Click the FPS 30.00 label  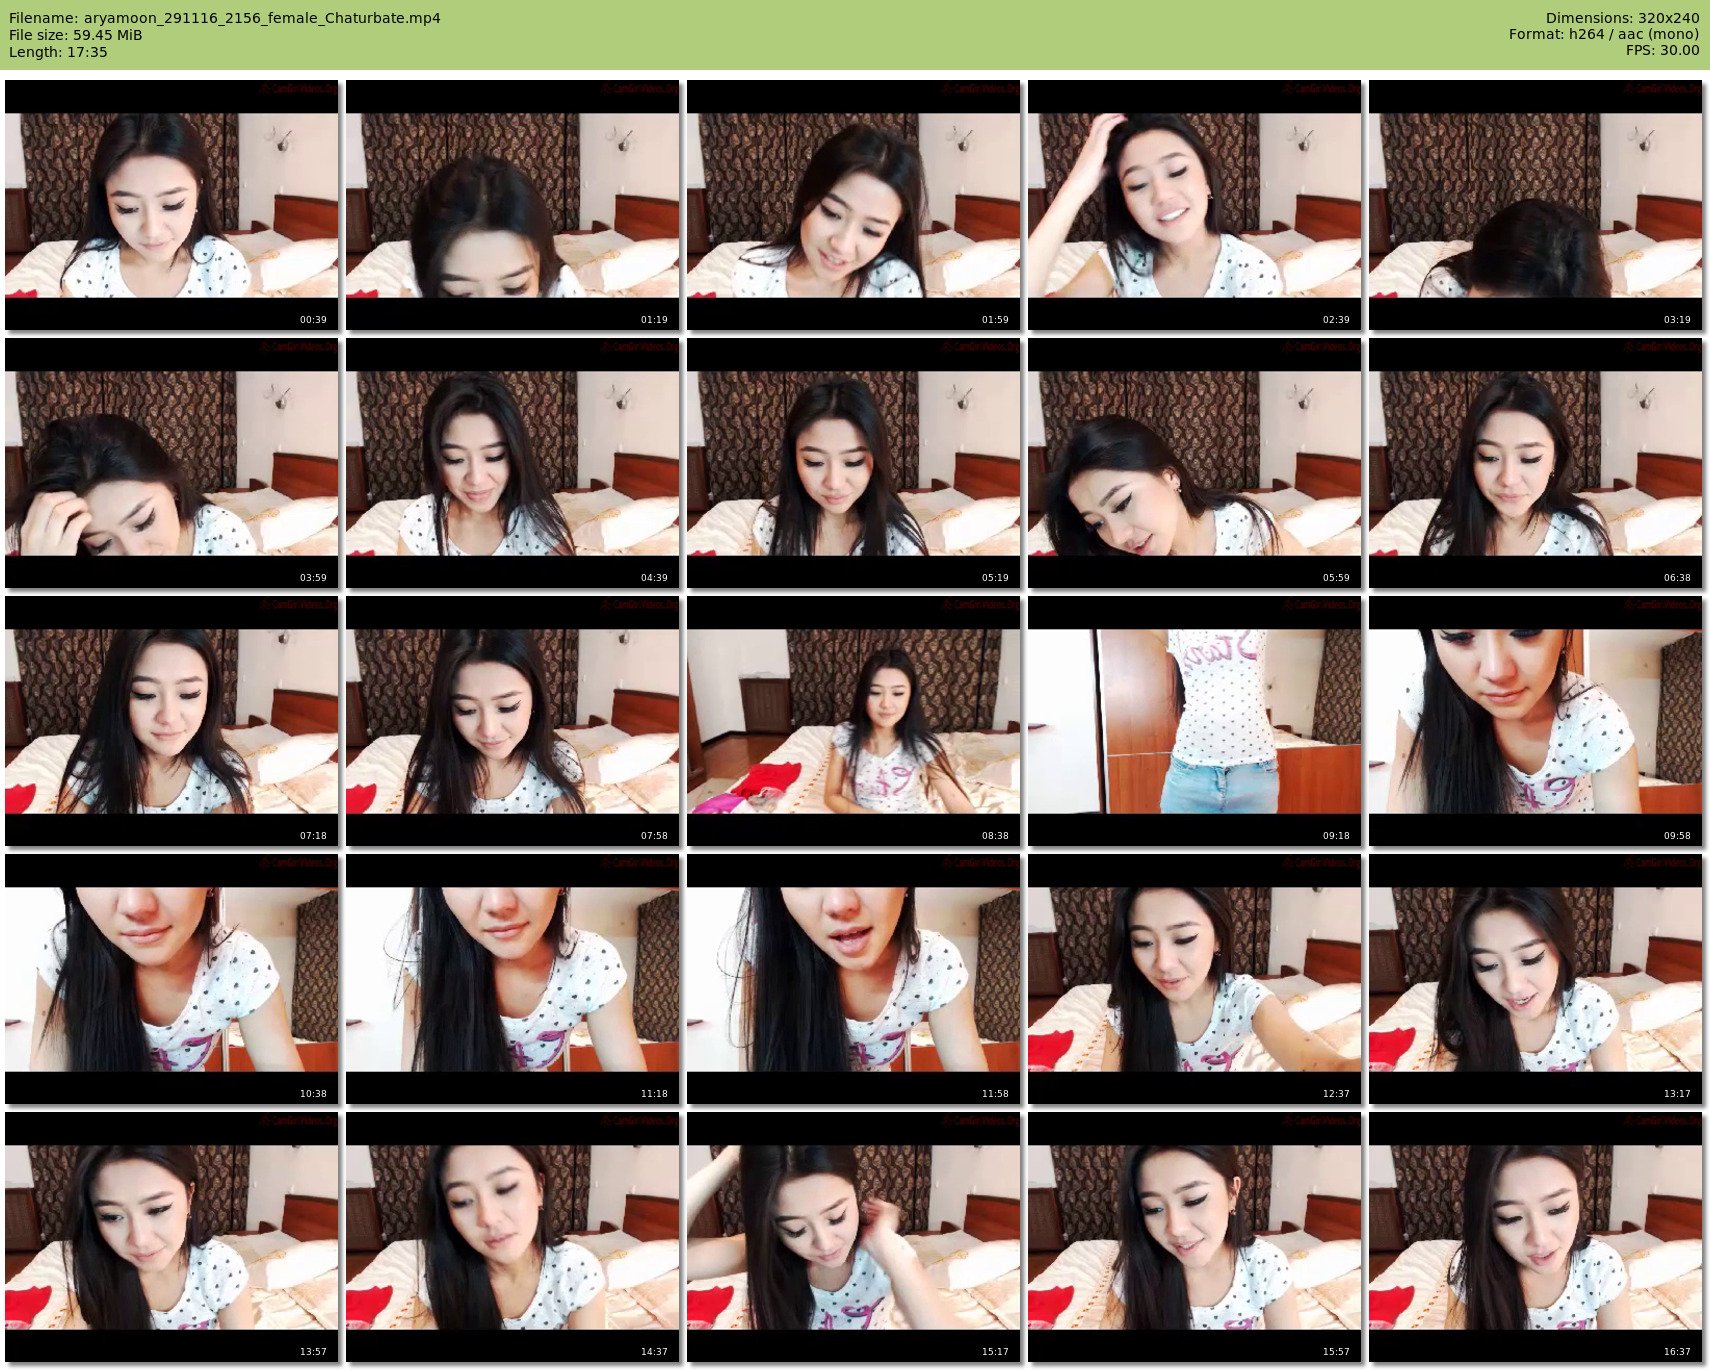pyautogui.click(x=1662, y=50)
